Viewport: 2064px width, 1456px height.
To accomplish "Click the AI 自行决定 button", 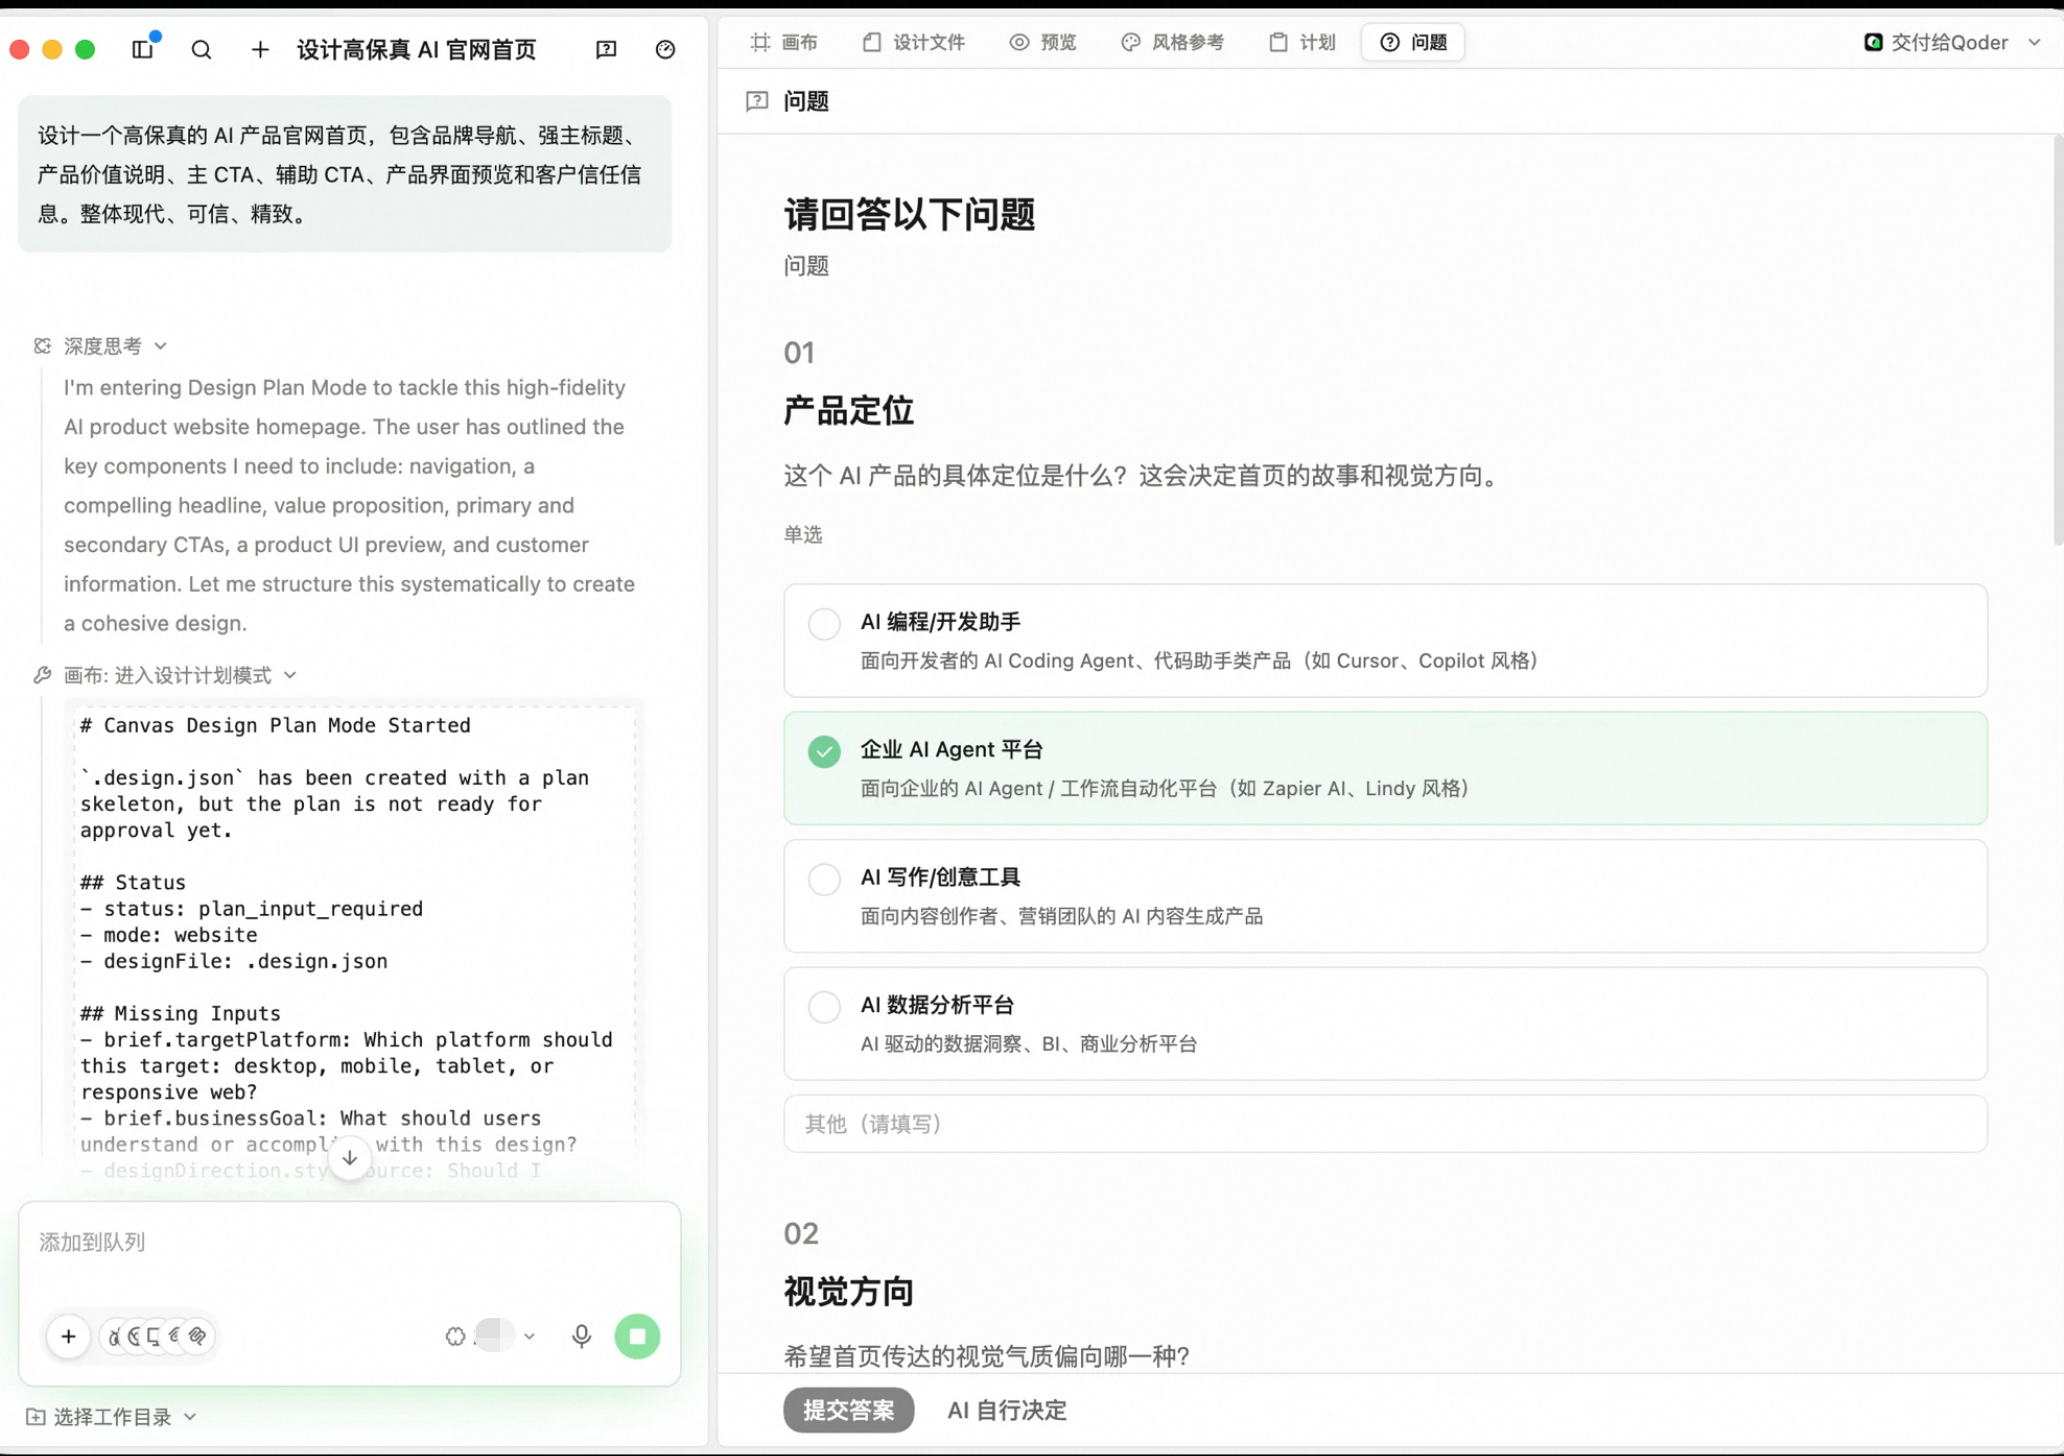I will pyautogui.click(x=1007, y=1410).
